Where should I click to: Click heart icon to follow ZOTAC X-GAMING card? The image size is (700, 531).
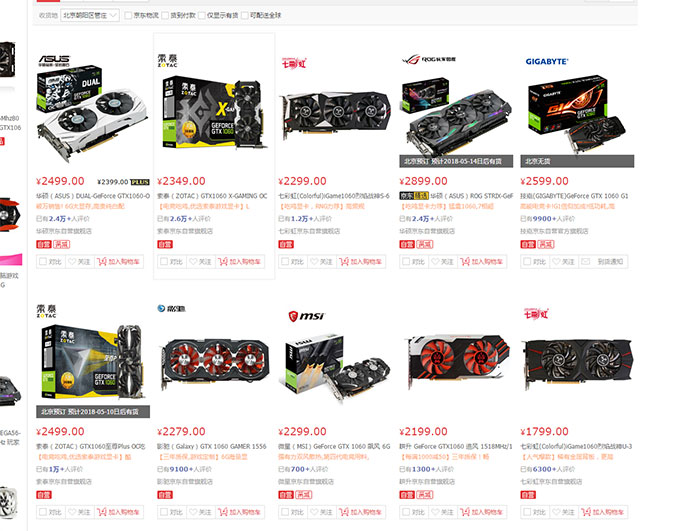click(x=193, y=262)
